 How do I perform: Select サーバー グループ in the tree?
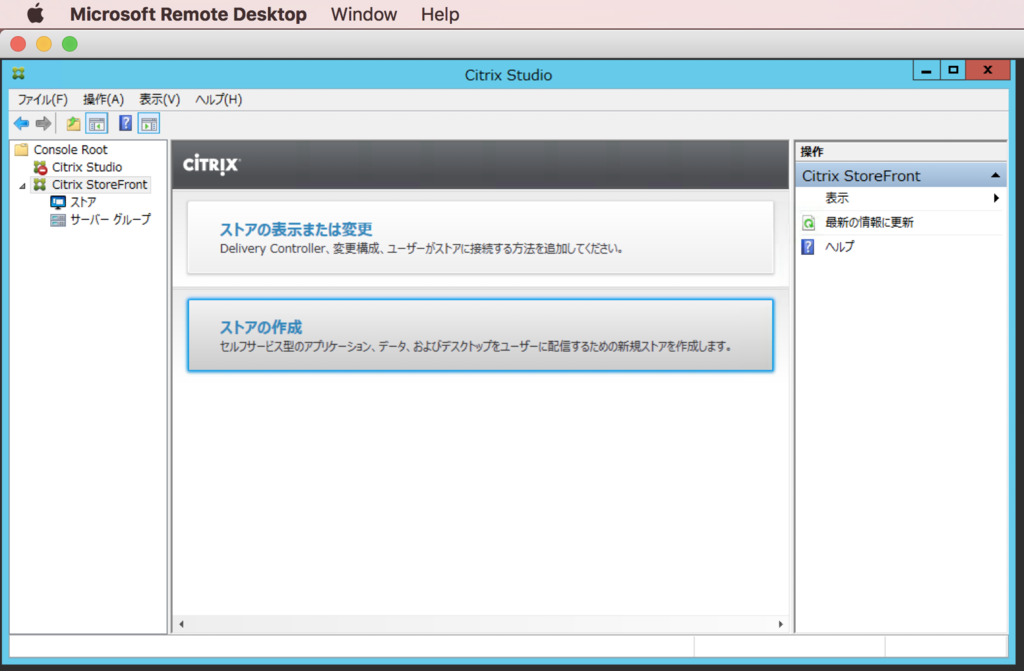tap(110, 220)
